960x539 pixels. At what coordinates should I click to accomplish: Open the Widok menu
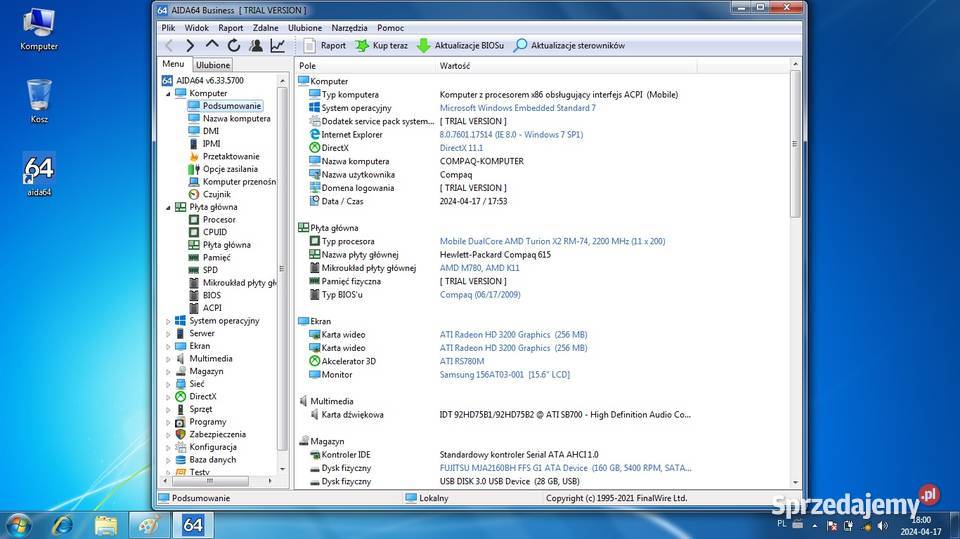[x=197, y=28]
